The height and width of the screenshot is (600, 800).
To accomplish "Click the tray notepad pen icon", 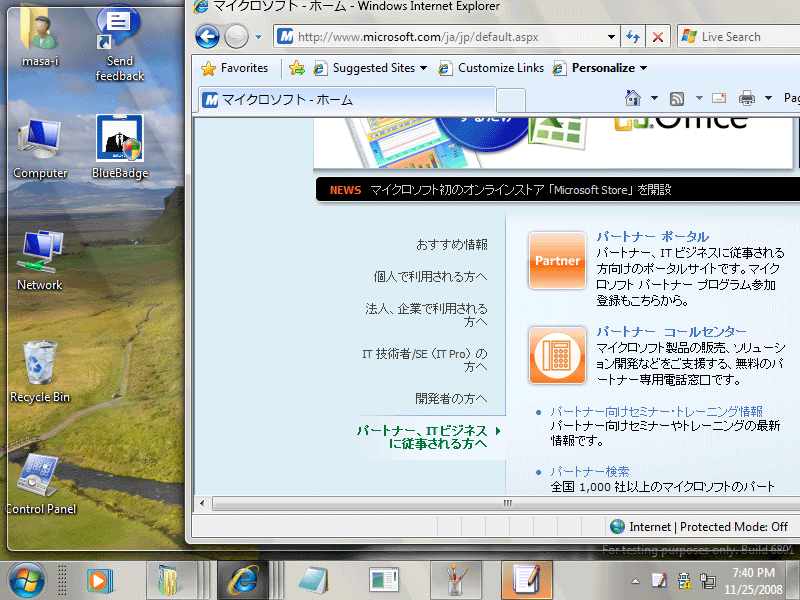I will click(x=659, y=580).
